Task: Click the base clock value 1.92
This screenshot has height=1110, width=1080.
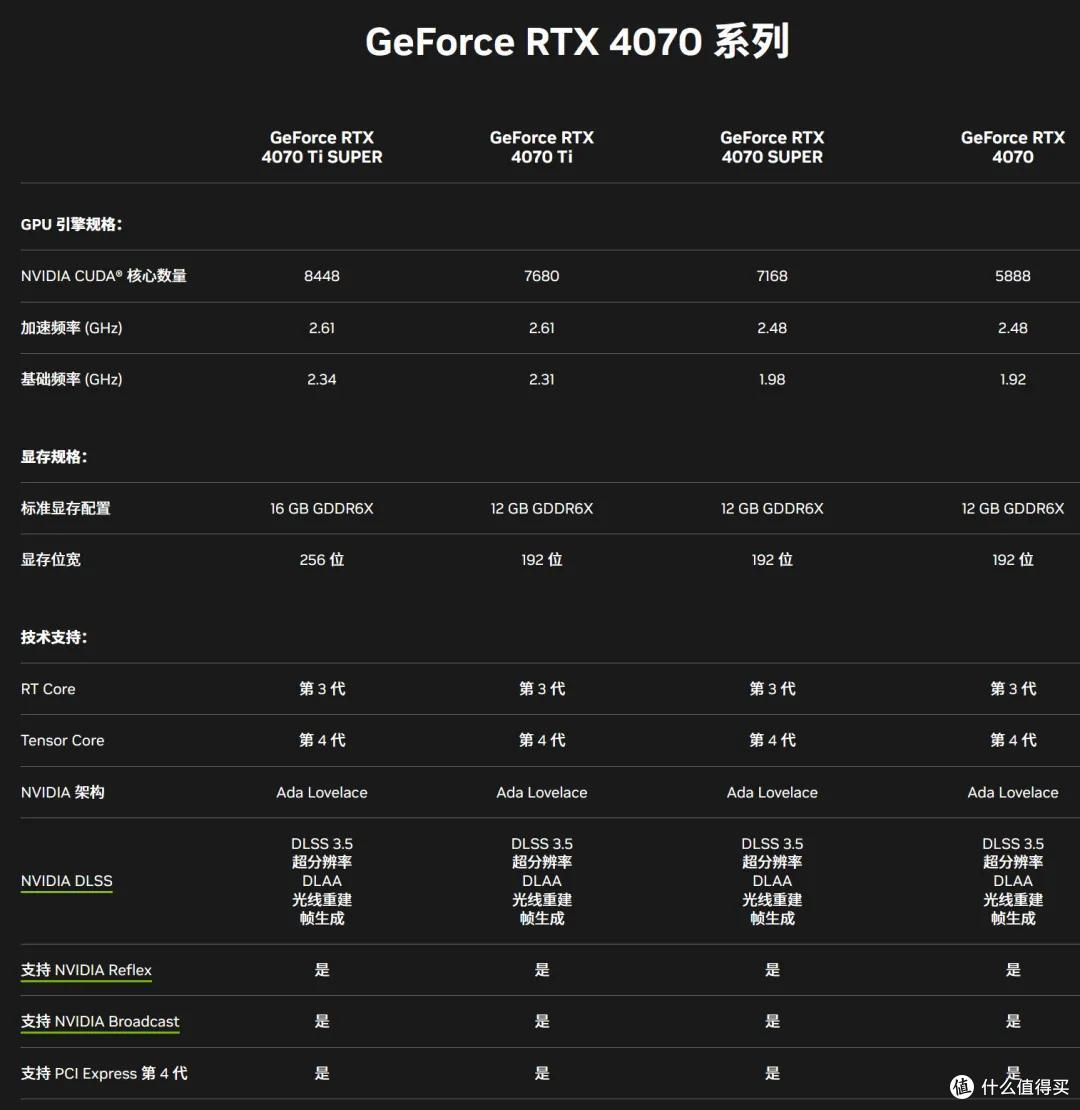Action: [x=1013, y=379]
